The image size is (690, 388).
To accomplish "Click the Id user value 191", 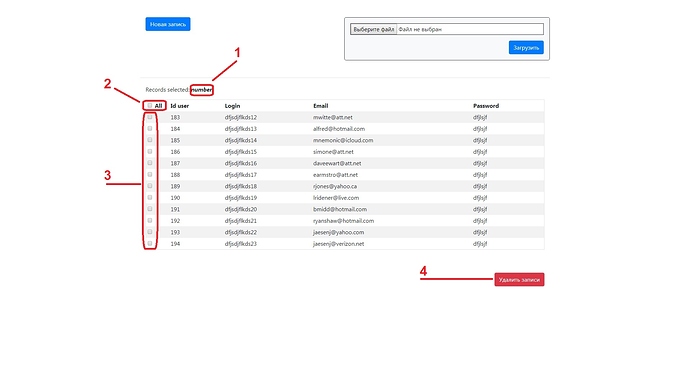I will coord(175,209).
